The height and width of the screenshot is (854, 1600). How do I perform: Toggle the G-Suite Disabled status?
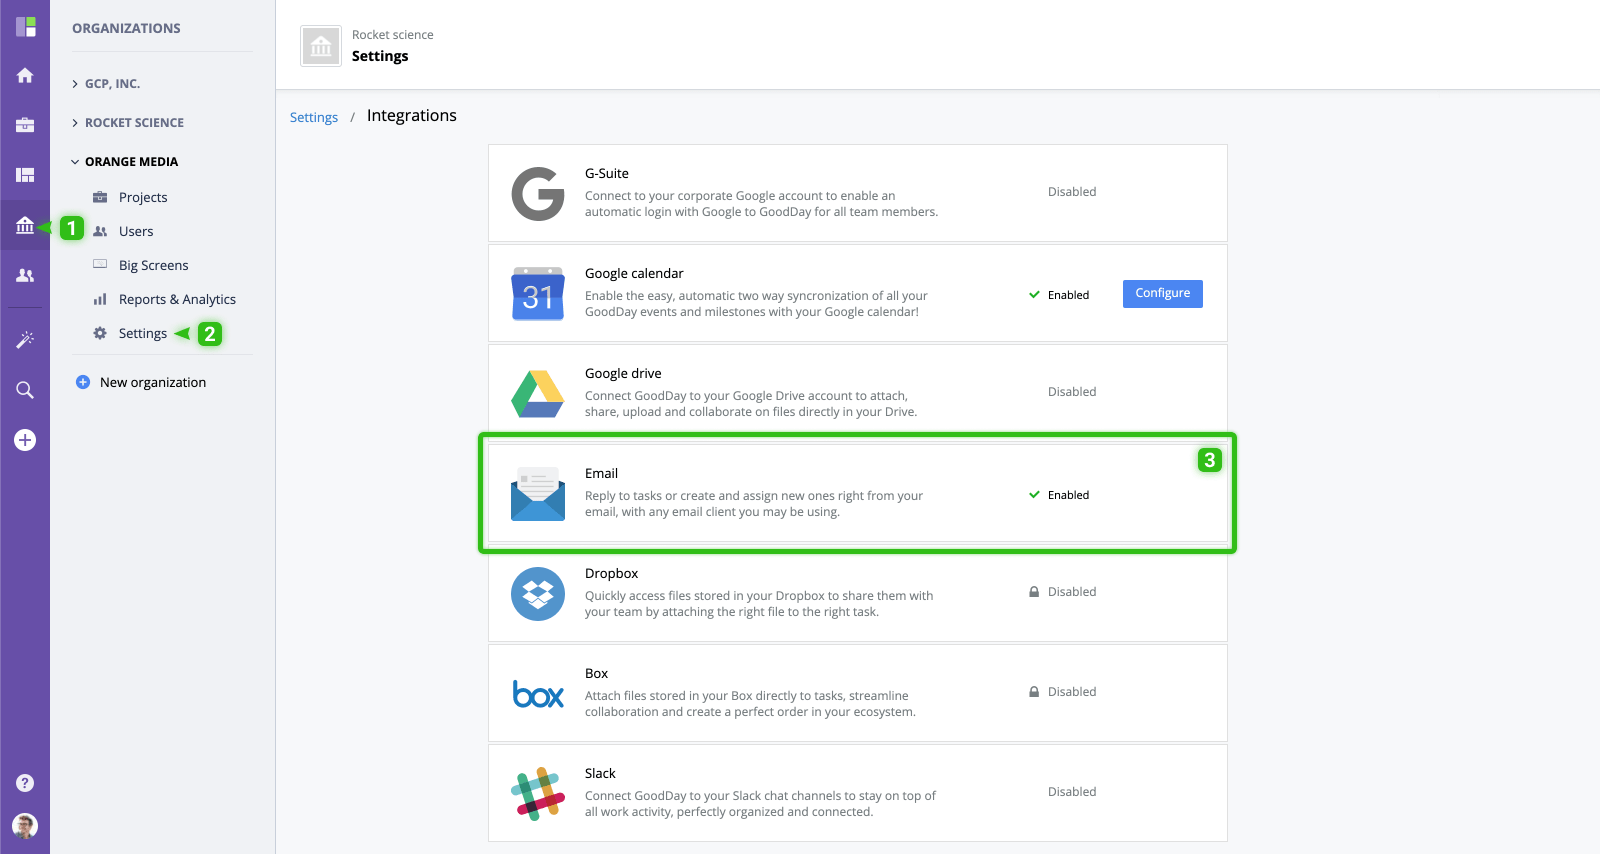1071,192
